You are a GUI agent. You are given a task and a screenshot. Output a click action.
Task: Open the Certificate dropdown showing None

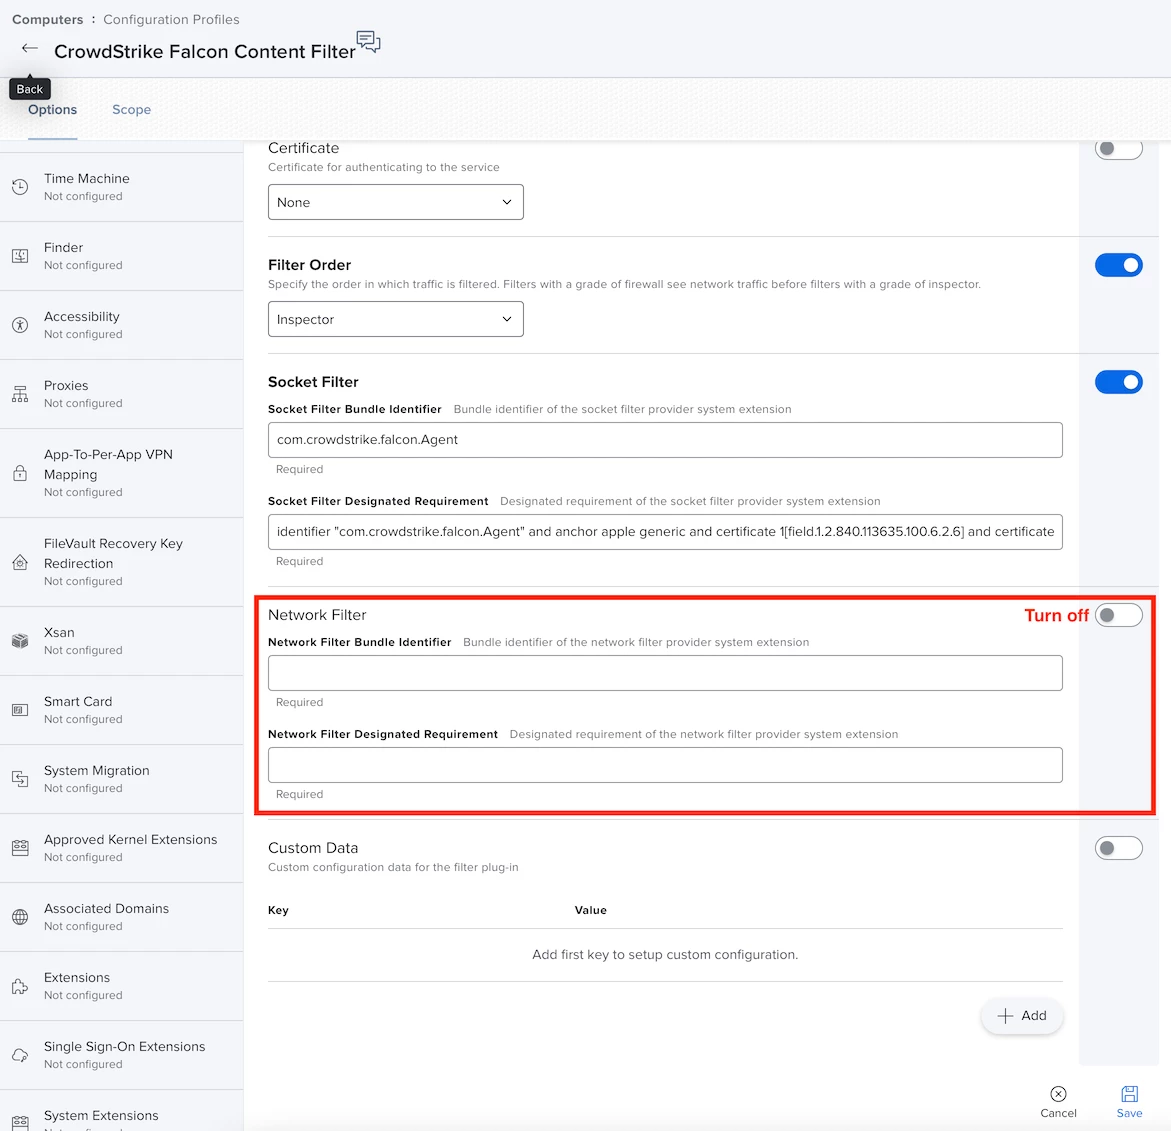tap(395, 202)
